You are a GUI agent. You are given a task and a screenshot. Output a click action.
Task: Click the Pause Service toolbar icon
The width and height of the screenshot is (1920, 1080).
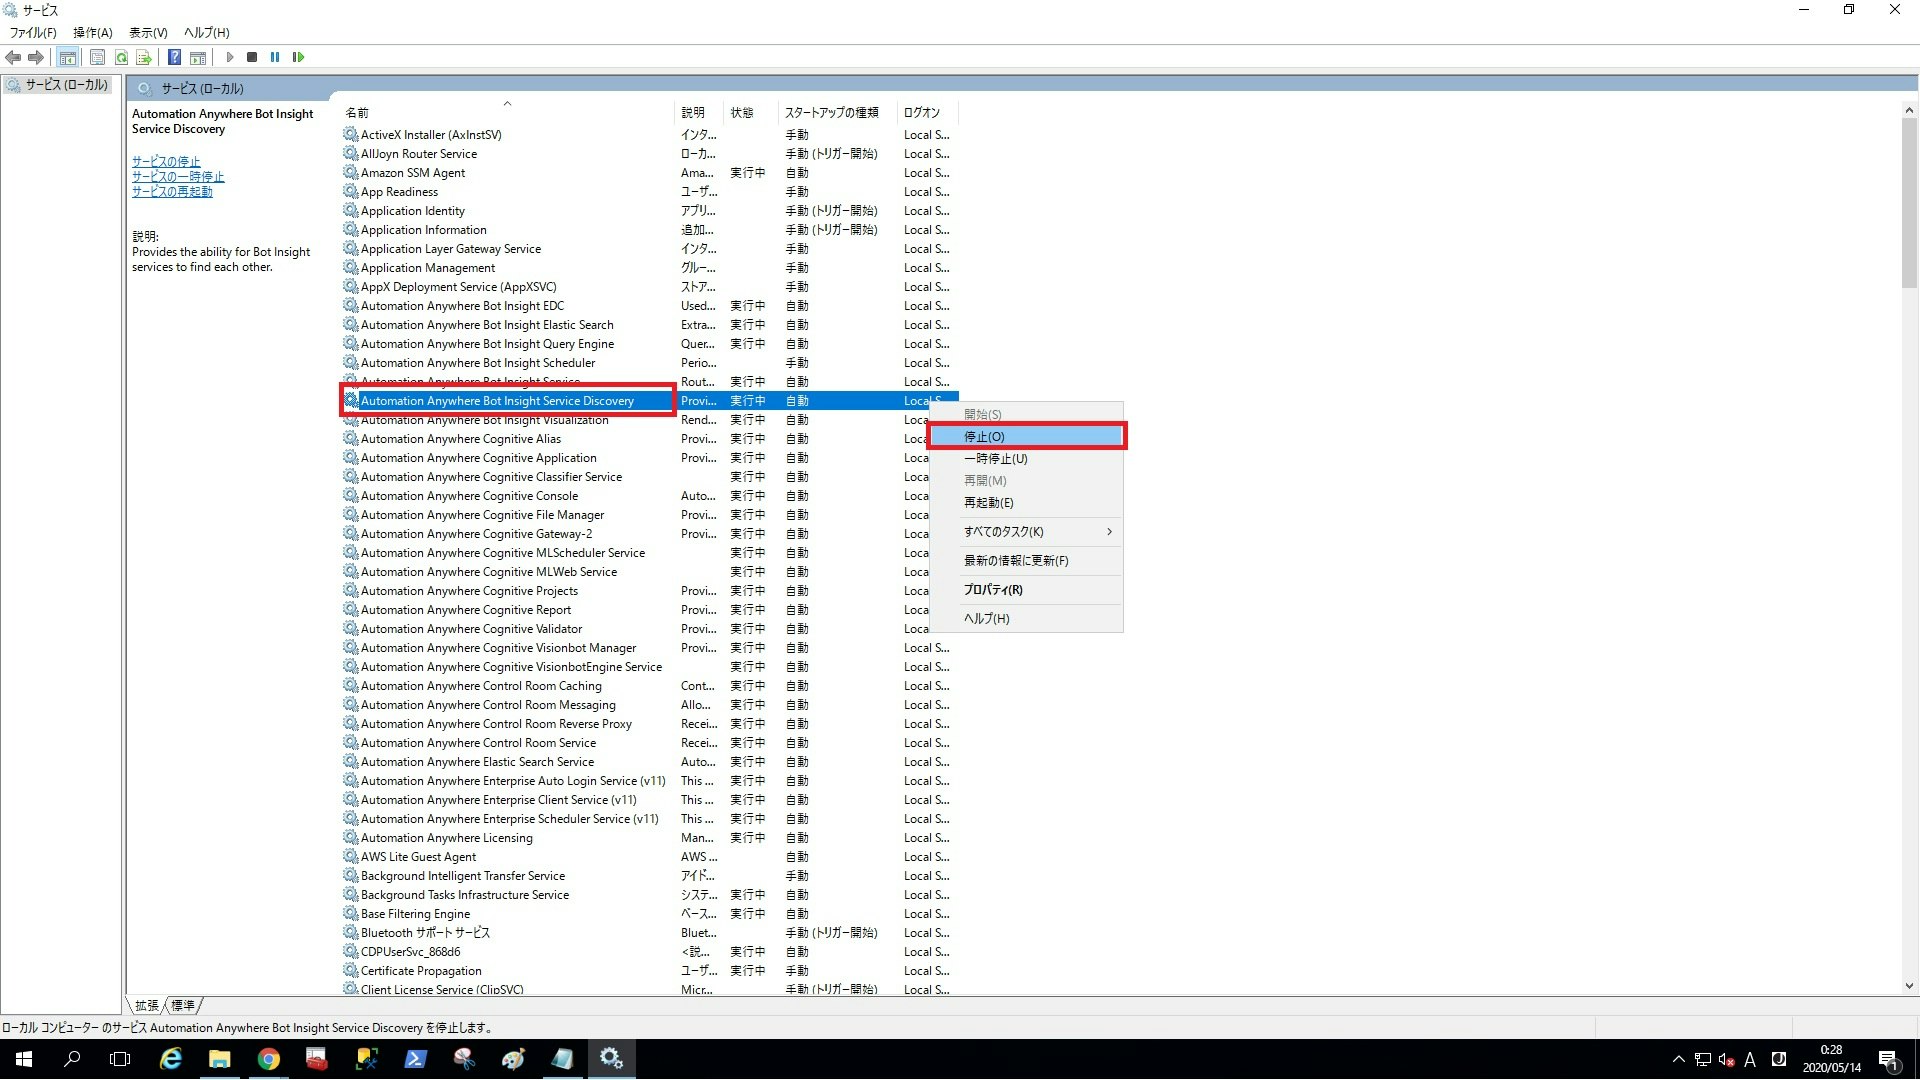click(x=275, y=57)
